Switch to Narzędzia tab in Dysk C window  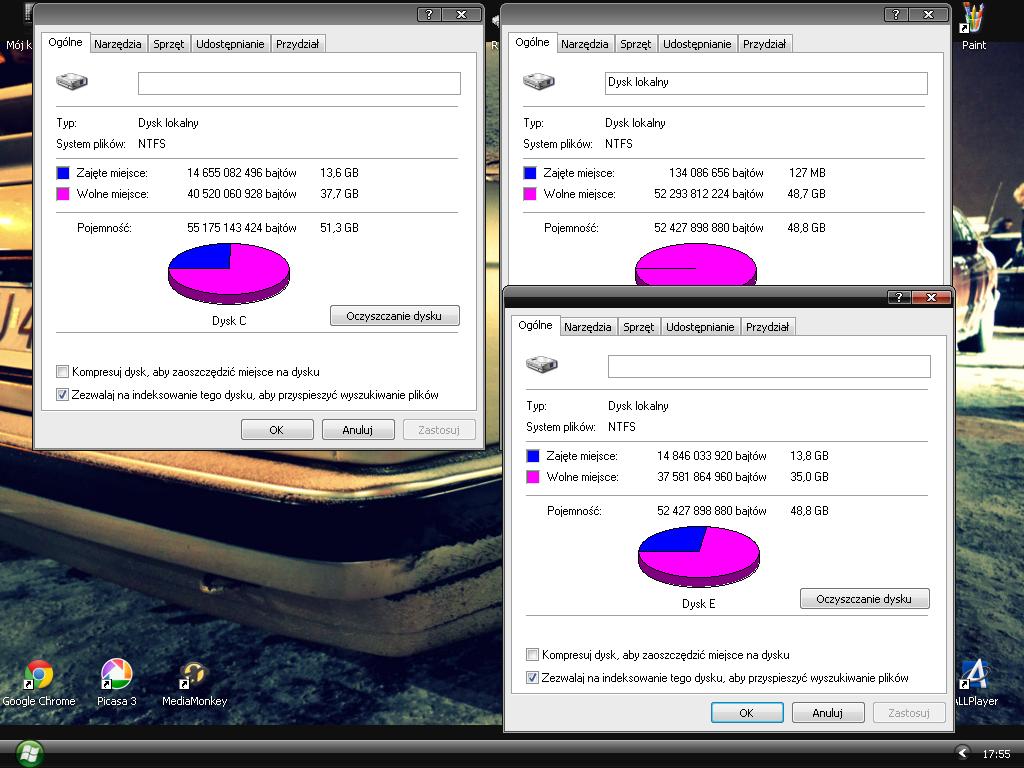point(118,44)
